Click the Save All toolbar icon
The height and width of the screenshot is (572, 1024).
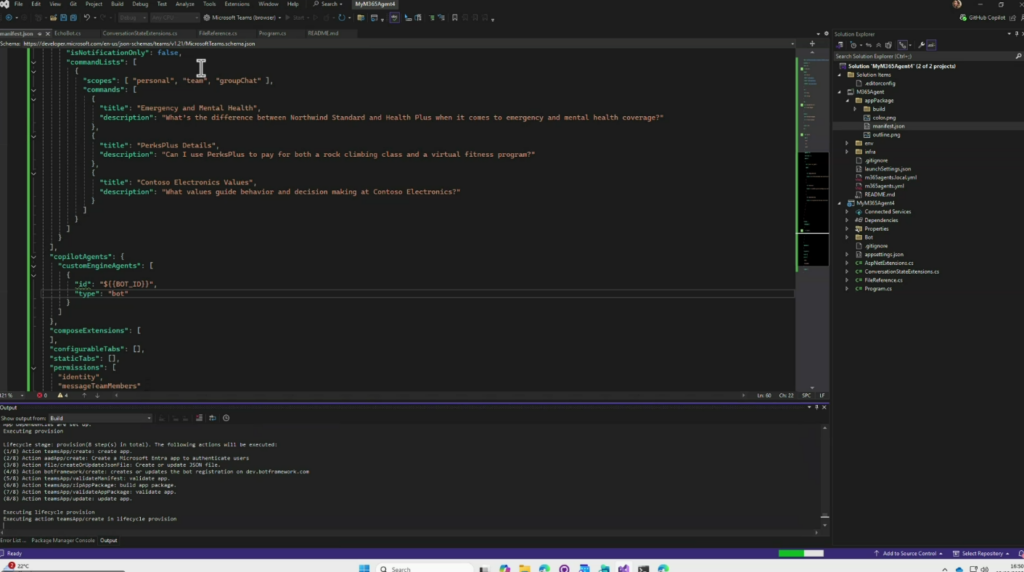pyautogui.click(x=72, y=18)
